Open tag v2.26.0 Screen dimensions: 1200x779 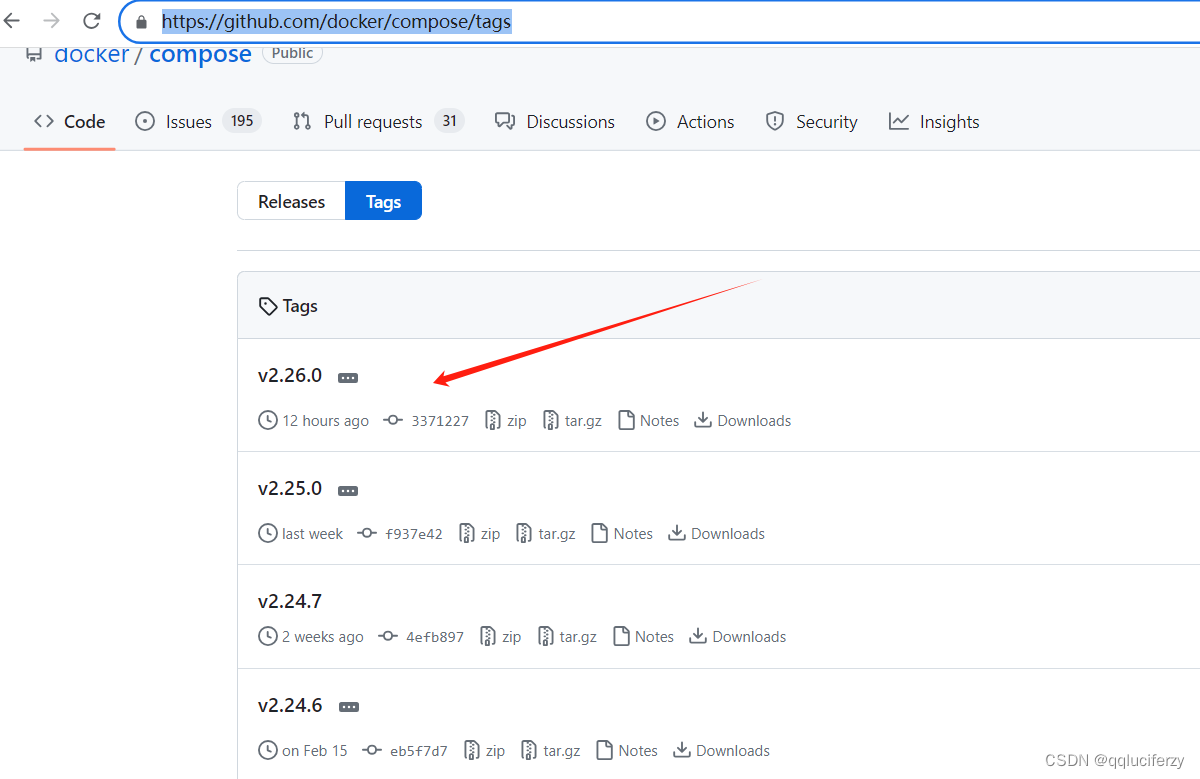[x=290, y=376]
